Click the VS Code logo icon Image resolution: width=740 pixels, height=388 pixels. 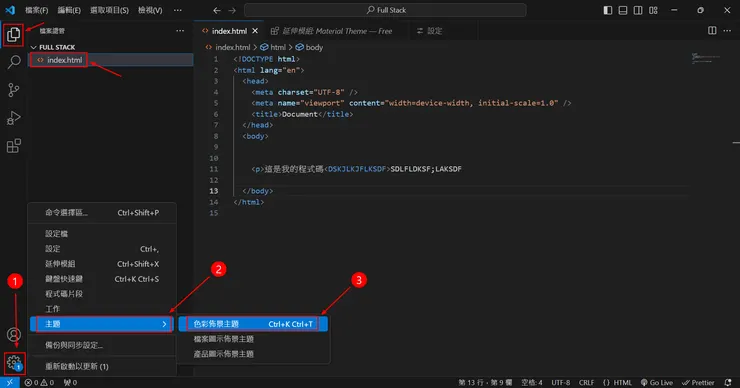(x=10, y=10)
